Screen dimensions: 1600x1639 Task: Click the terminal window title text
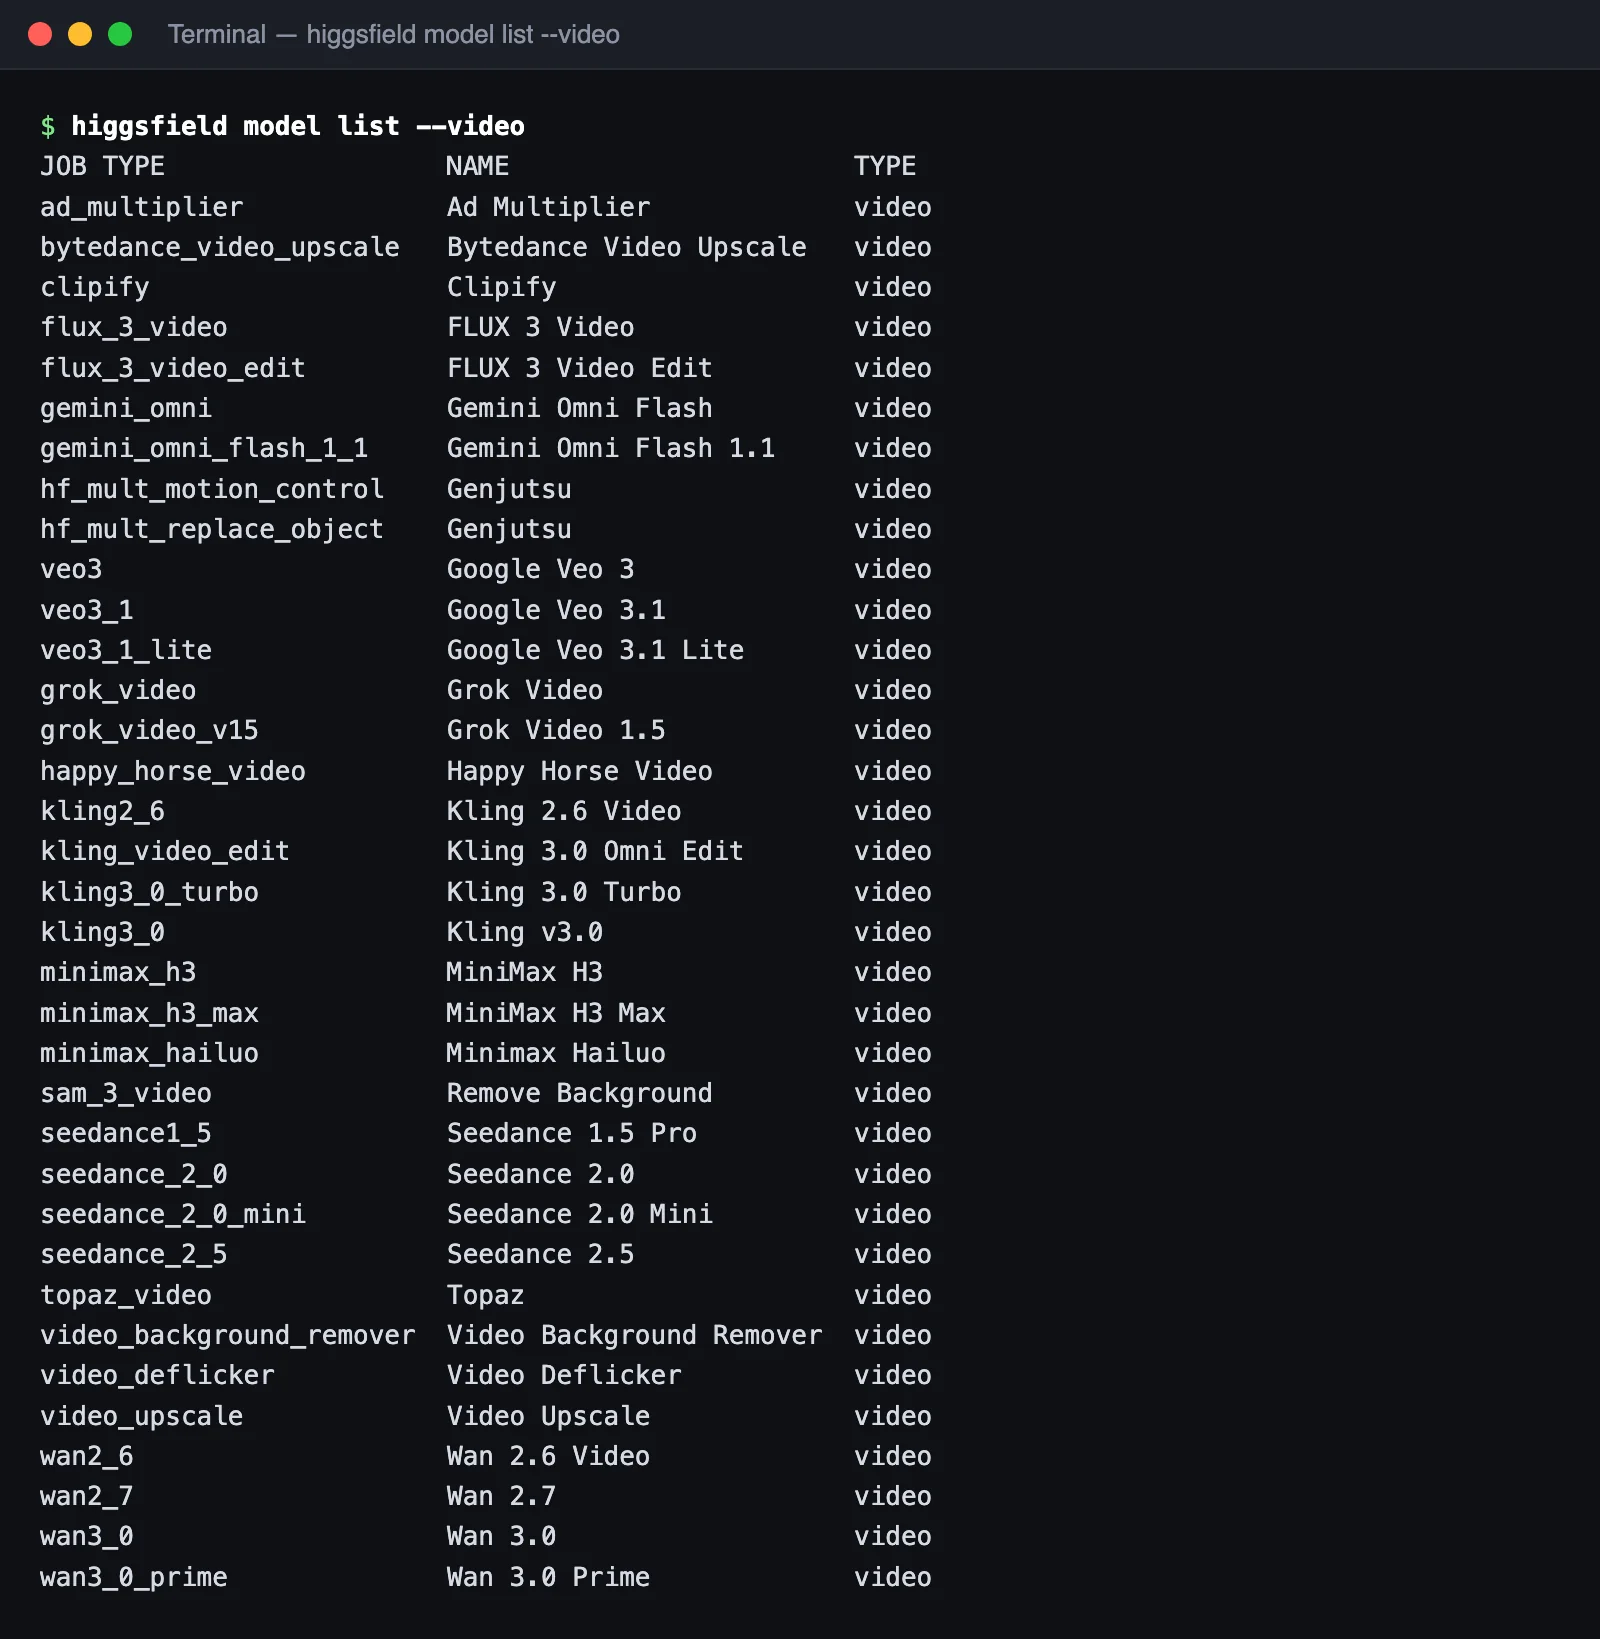point(394,34)
